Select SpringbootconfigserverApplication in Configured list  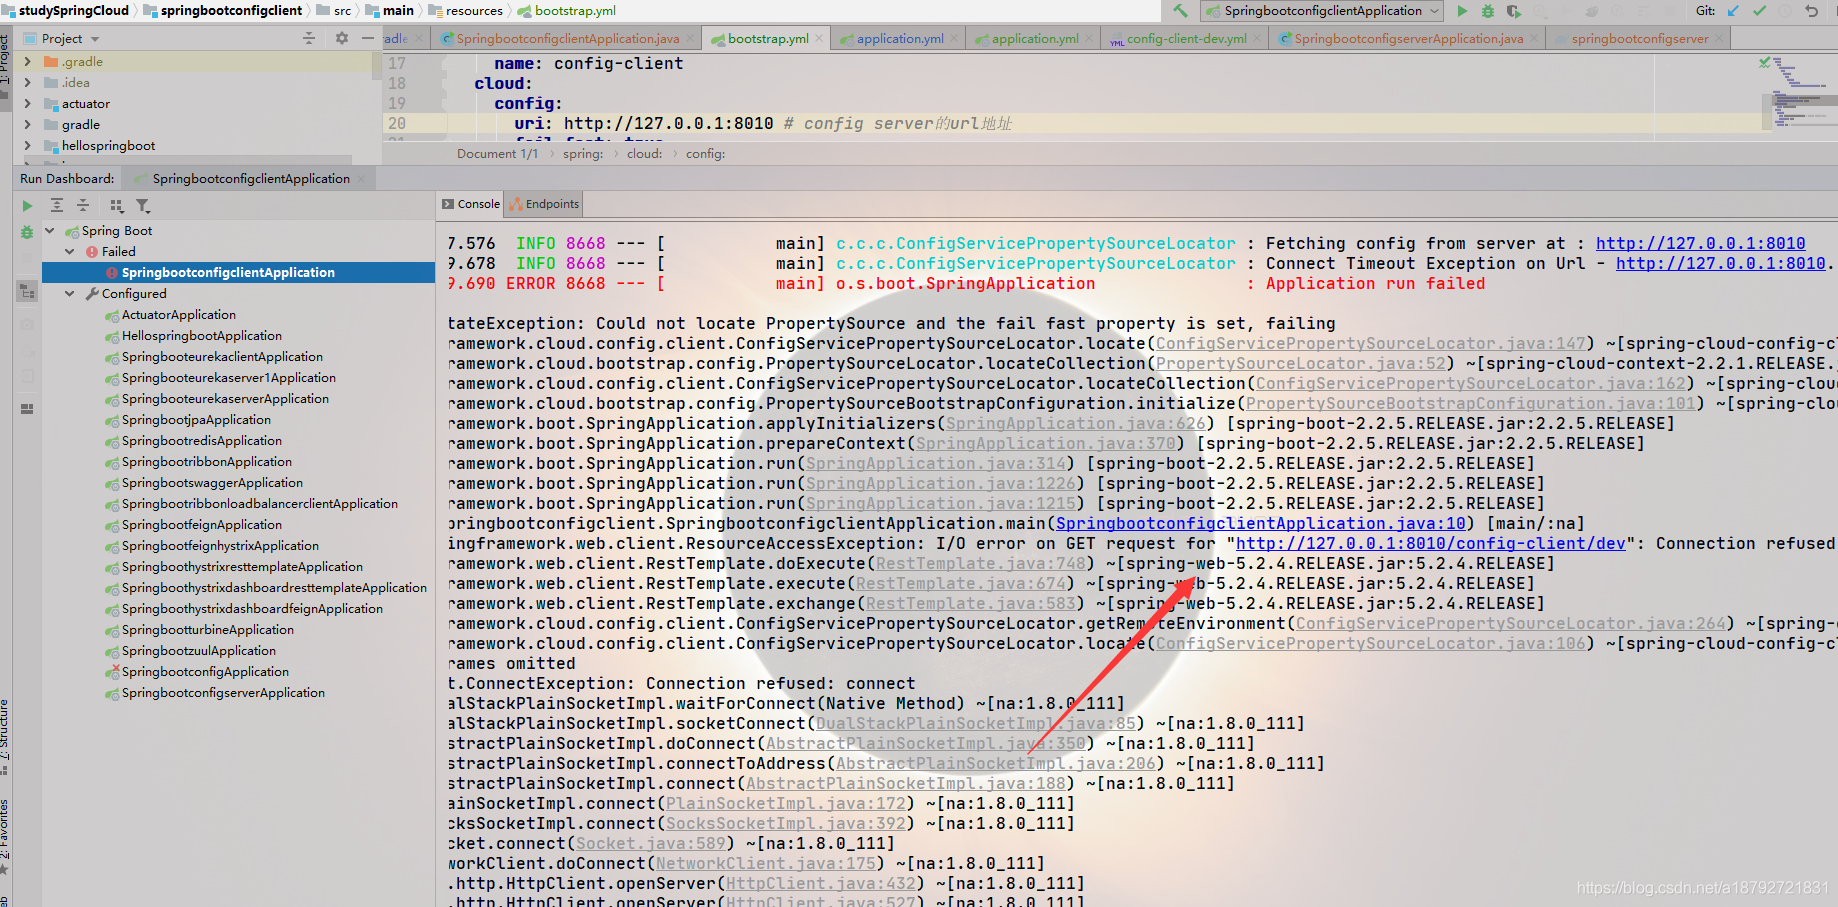(223, 693)
